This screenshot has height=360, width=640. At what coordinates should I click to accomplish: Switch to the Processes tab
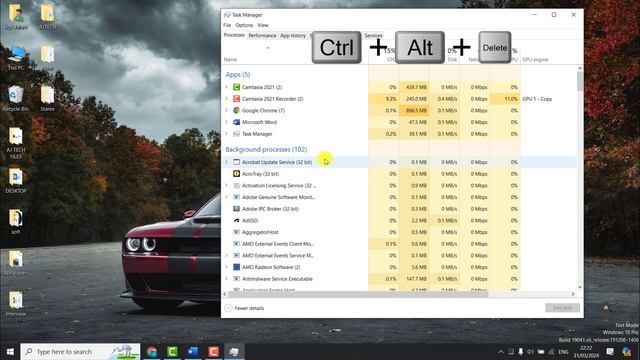click(x=234, y=35)
